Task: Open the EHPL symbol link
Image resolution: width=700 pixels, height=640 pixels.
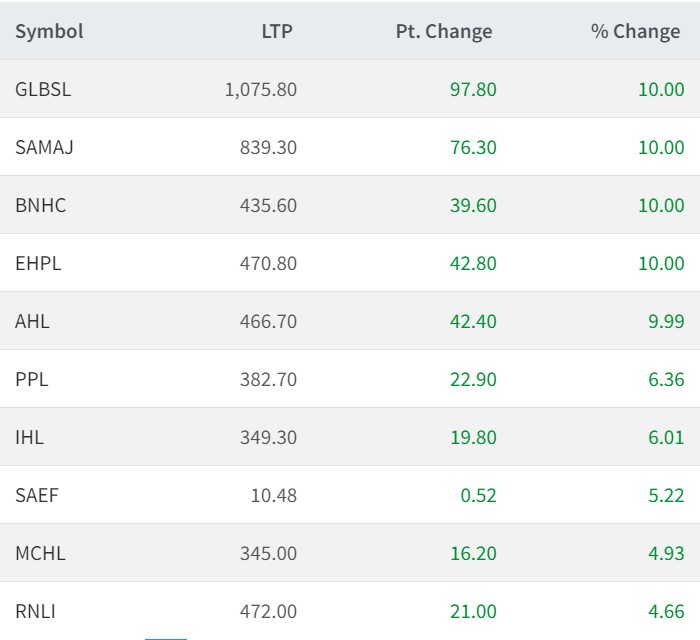Action: (x=38, y=263)
